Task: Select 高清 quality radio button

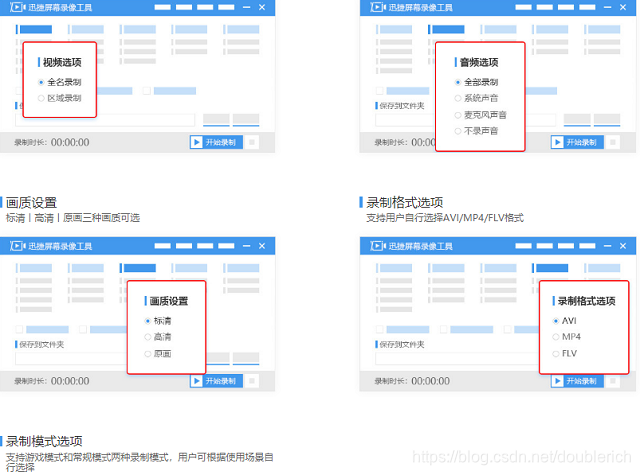Action: pos(148,337)
